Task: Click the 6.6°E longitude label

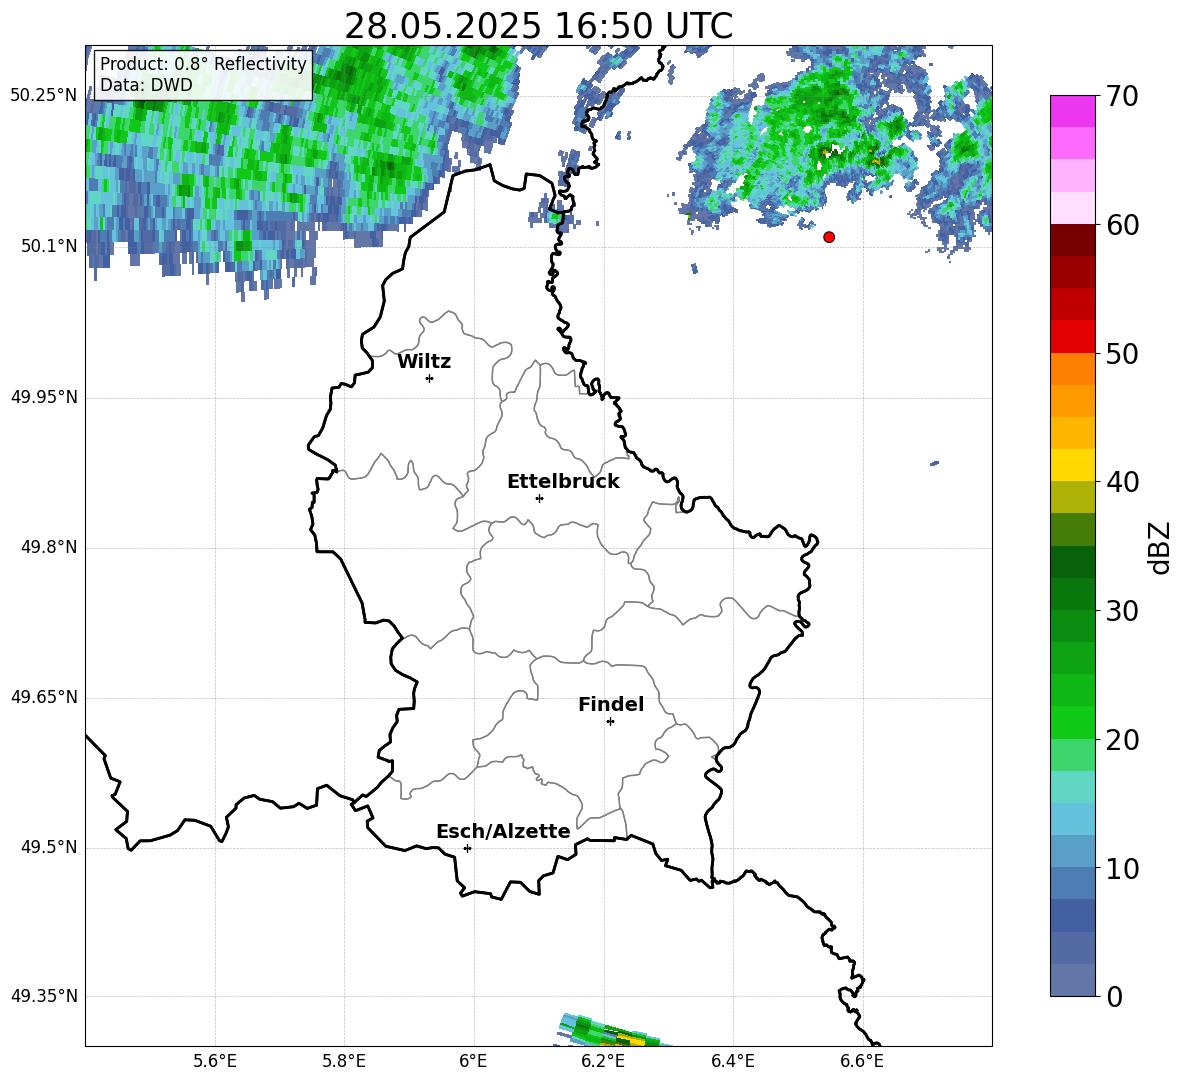Action: click(862, 1061)
